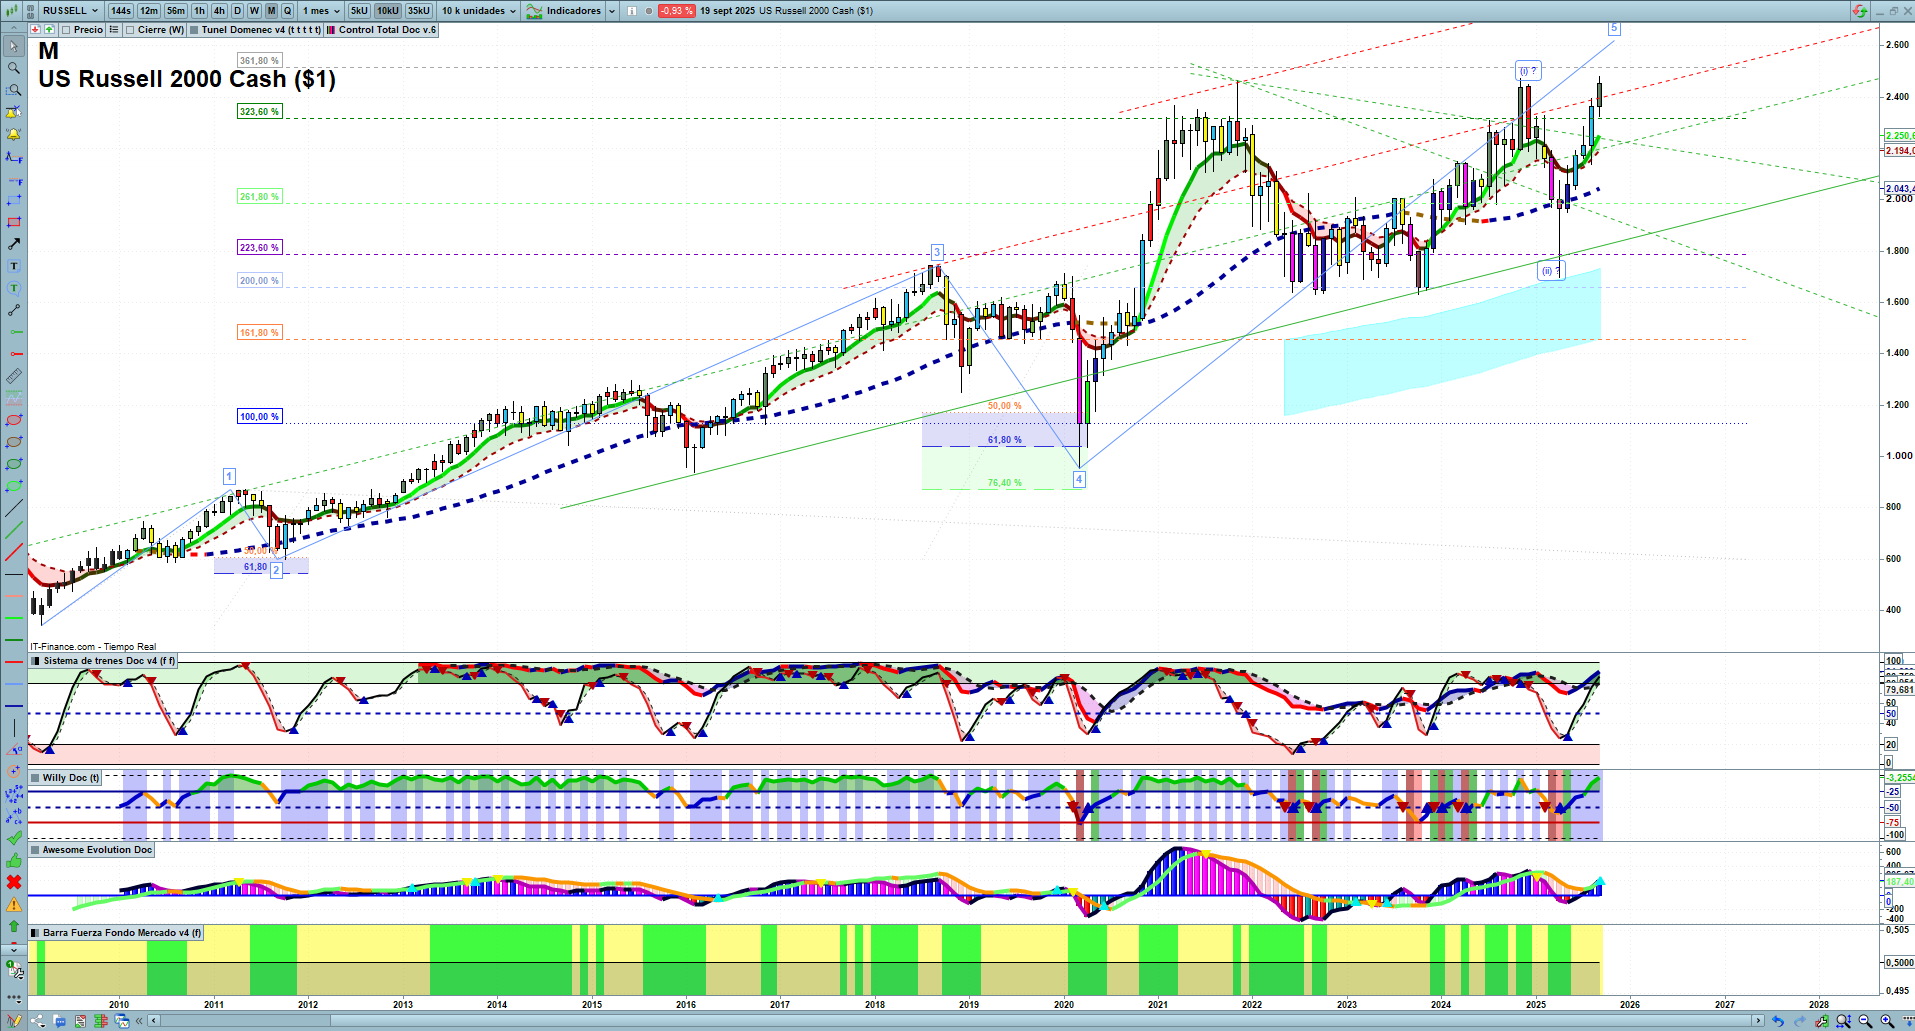
Task: Switch to the 56m timeframe
Action: coord(176,11)
